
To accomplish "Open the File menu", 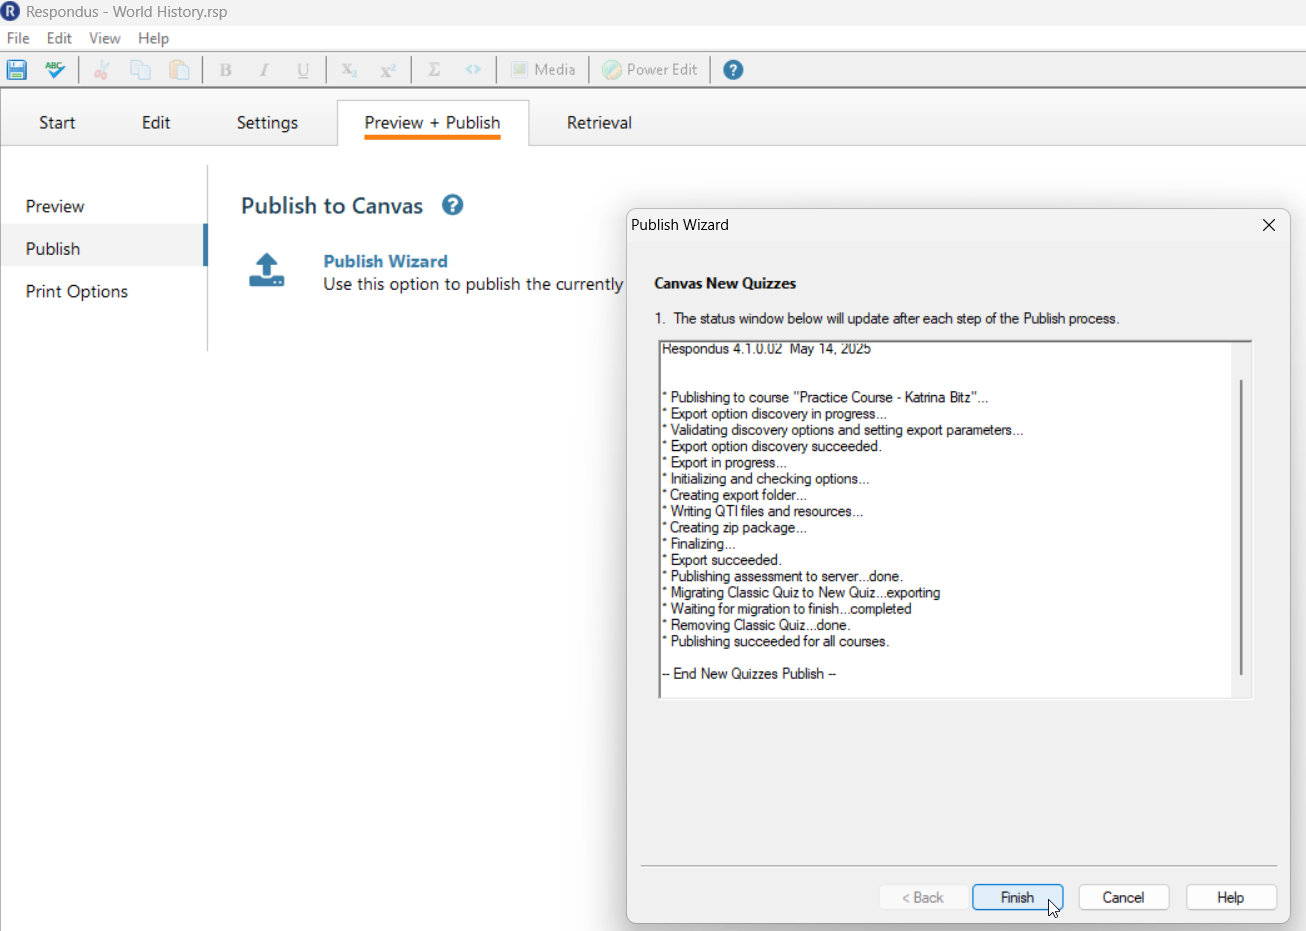I will 18,38.
